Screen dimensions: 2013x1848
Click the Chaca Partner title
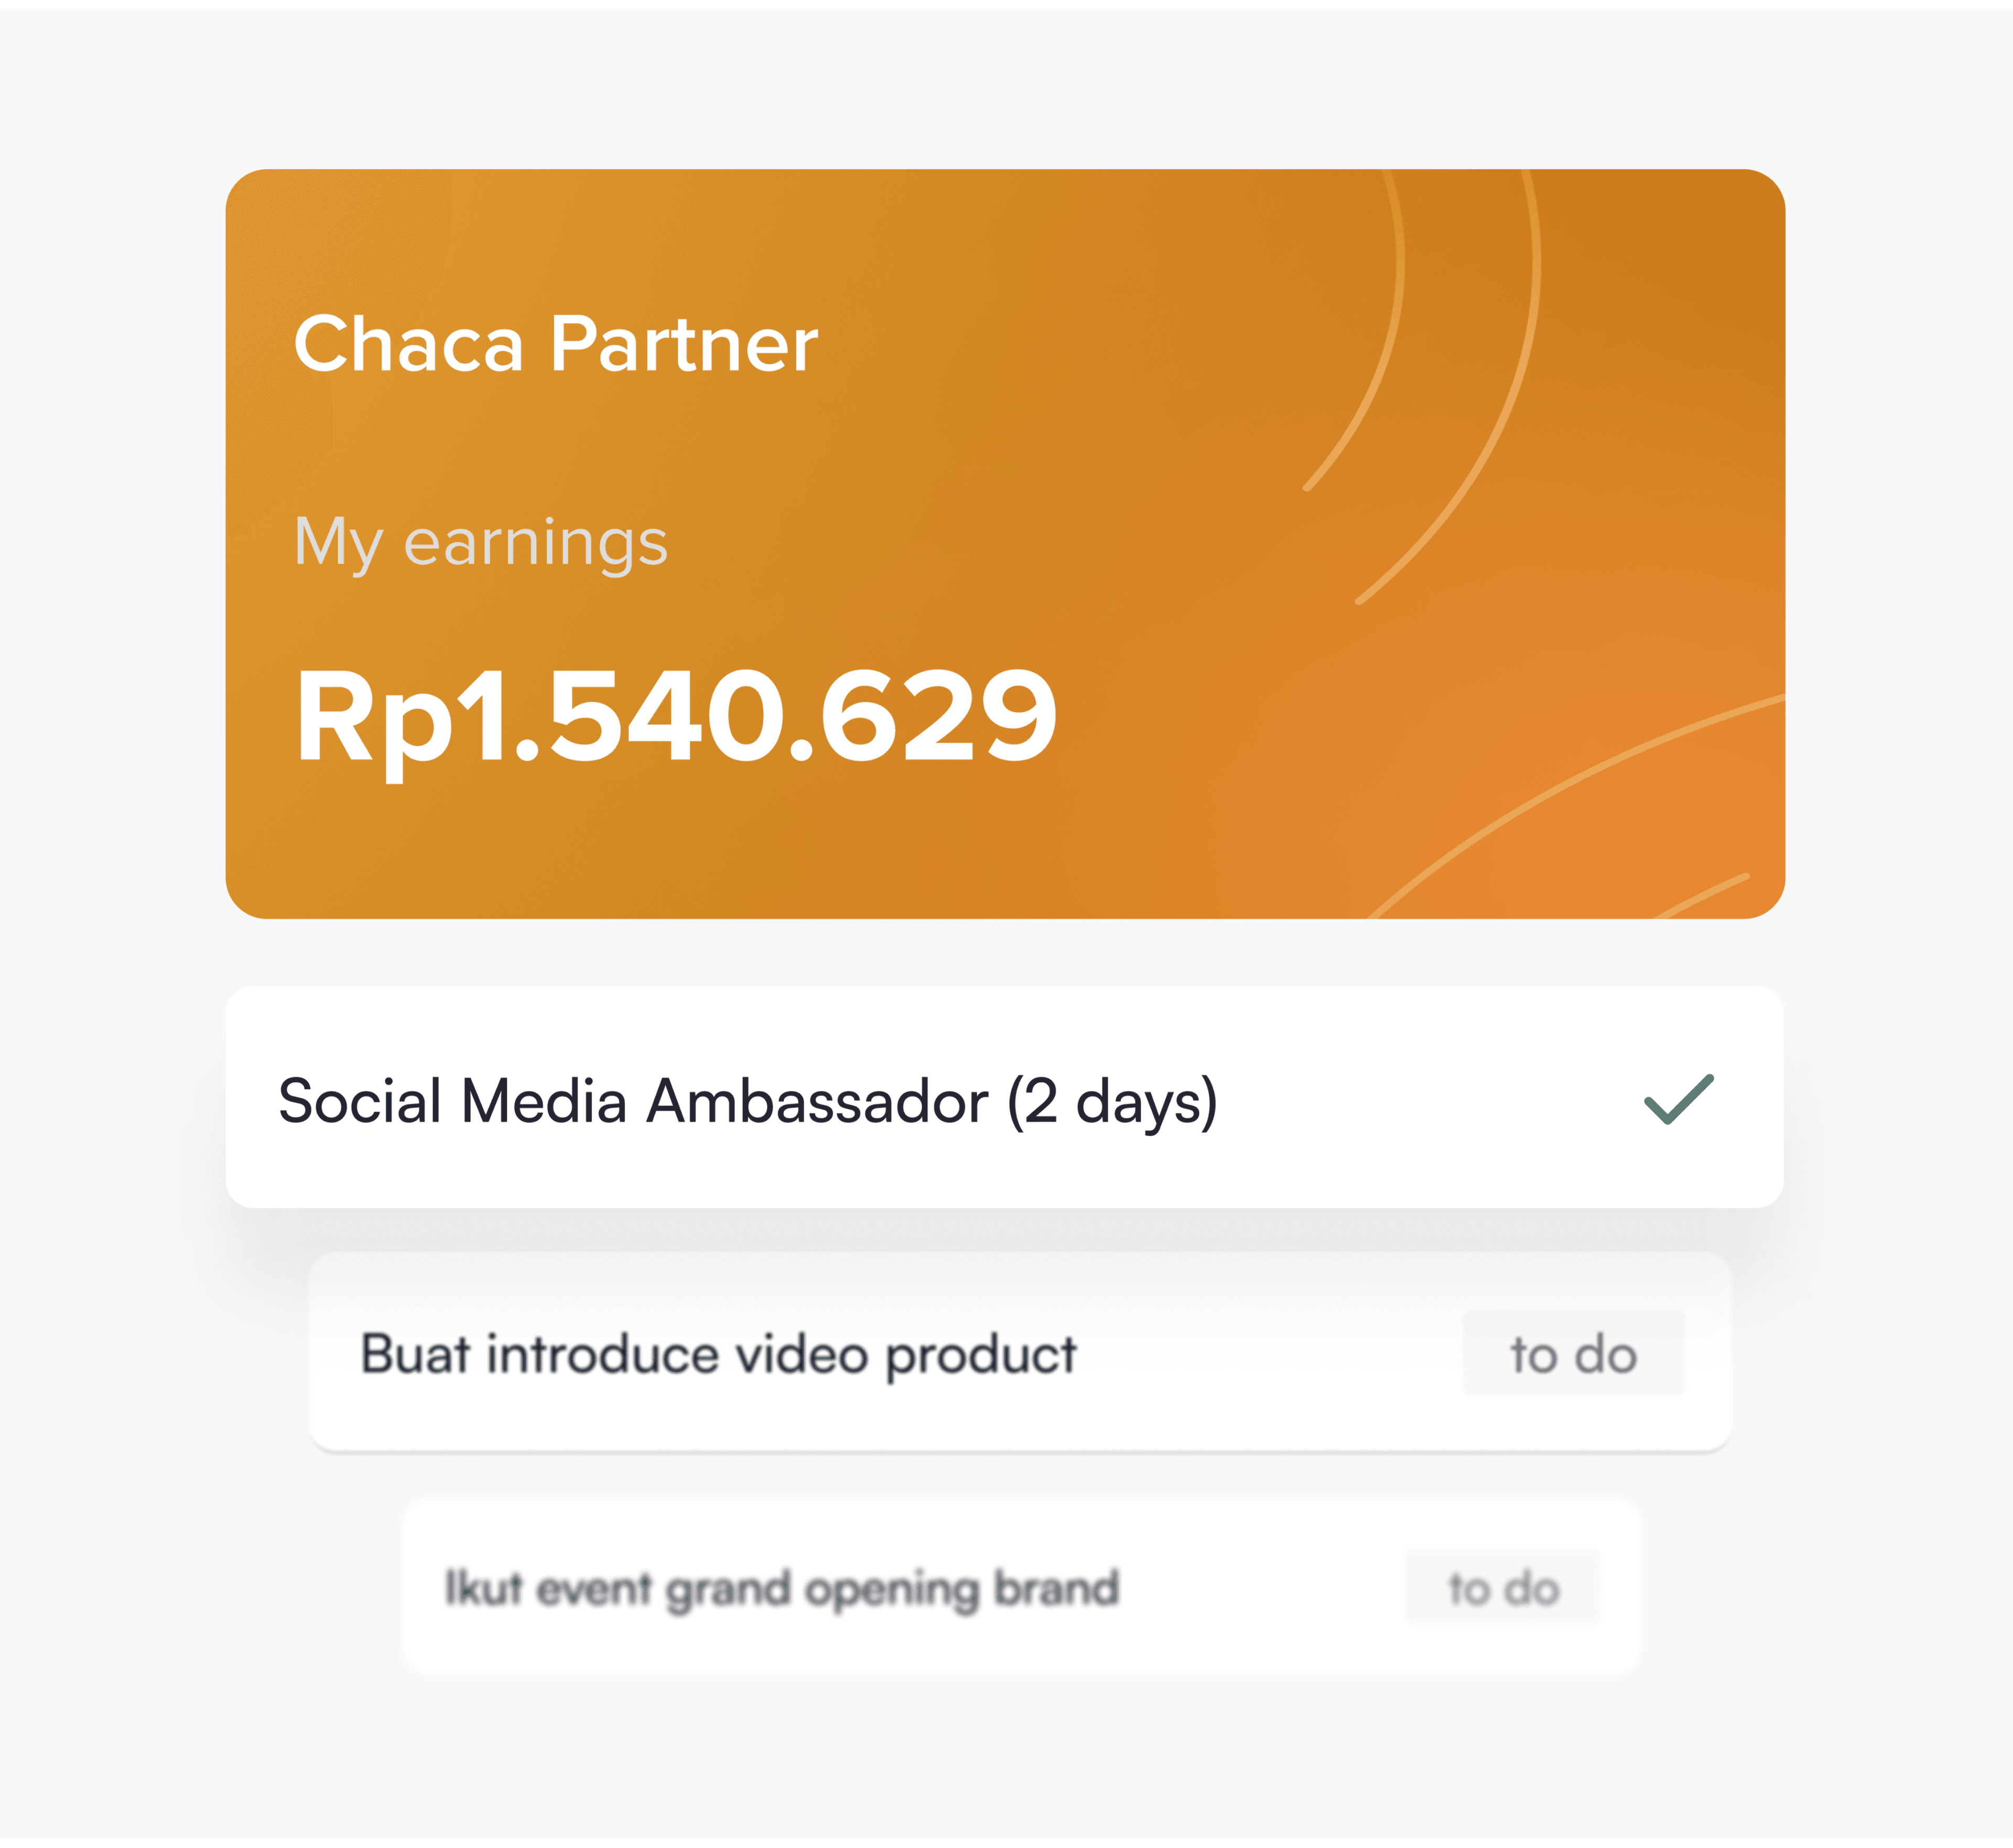tap(556, 343)
